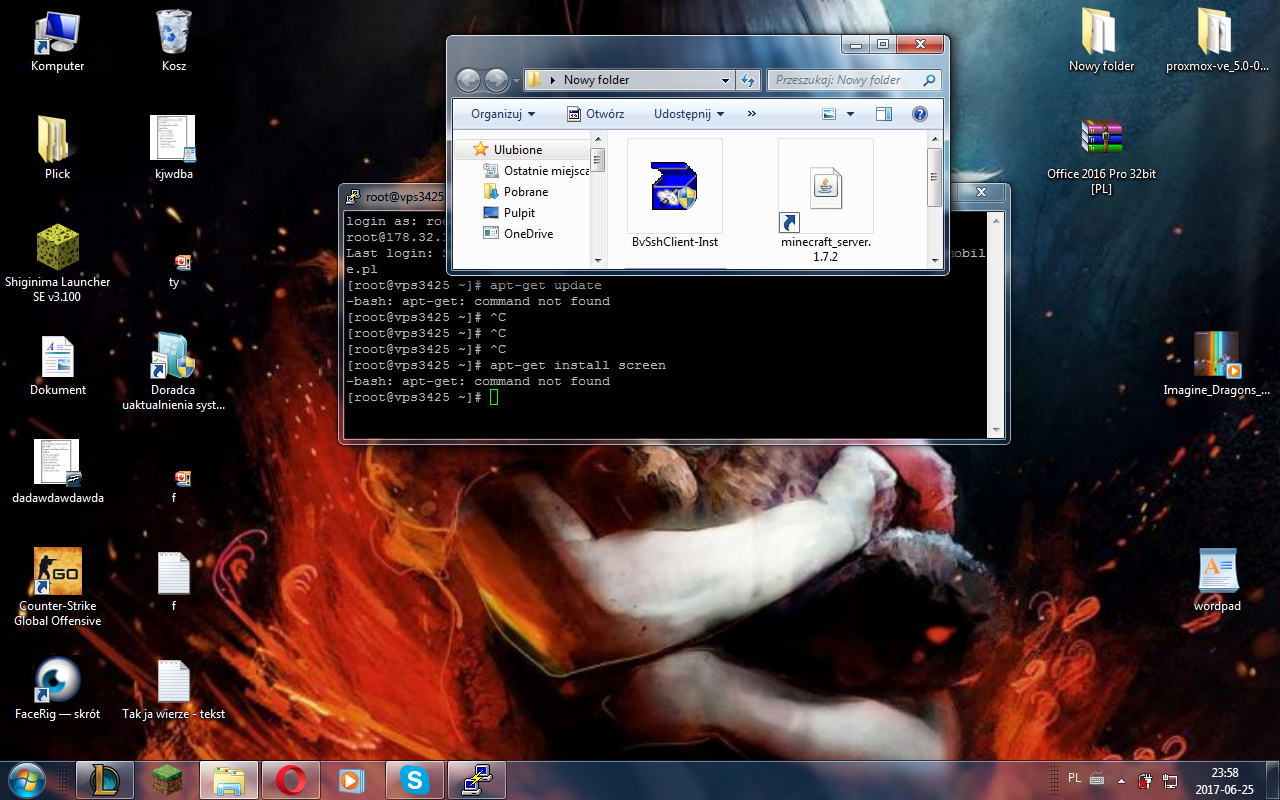The height and width of the screenshot is (800, 1280).
Task: Click the Przeszukaj: Nowy folder search box
Action: point(850,80)
